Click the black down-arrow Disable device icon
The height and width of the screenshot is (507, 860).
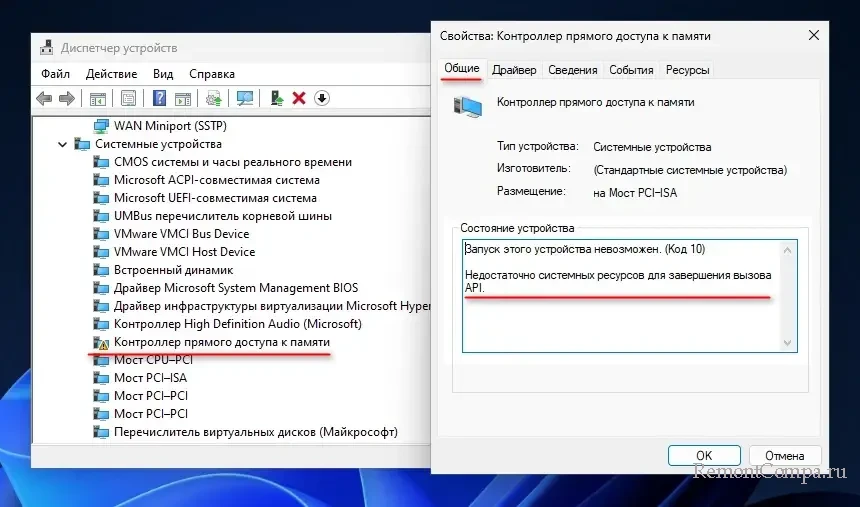(x=321, y=98)
